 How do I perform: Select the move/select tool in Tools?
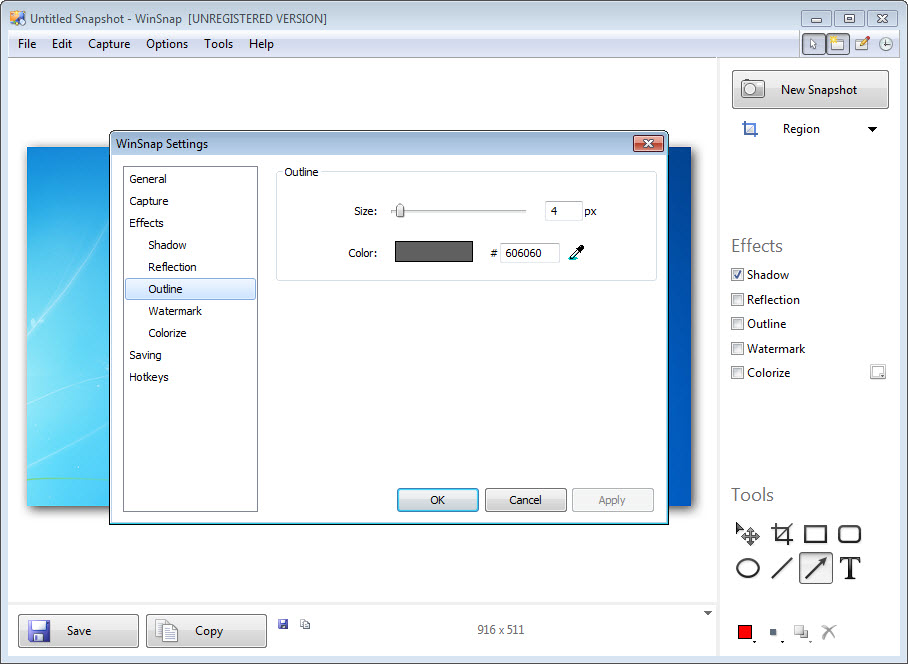click(x=748, y=534)
